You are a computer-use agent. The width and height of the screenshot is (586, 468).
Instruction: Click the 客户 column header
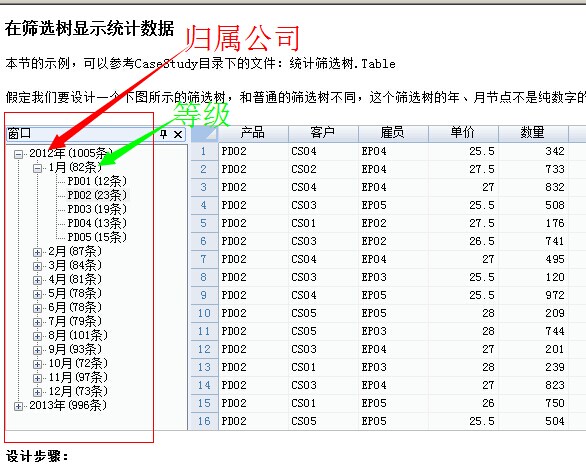click(323, 133)
